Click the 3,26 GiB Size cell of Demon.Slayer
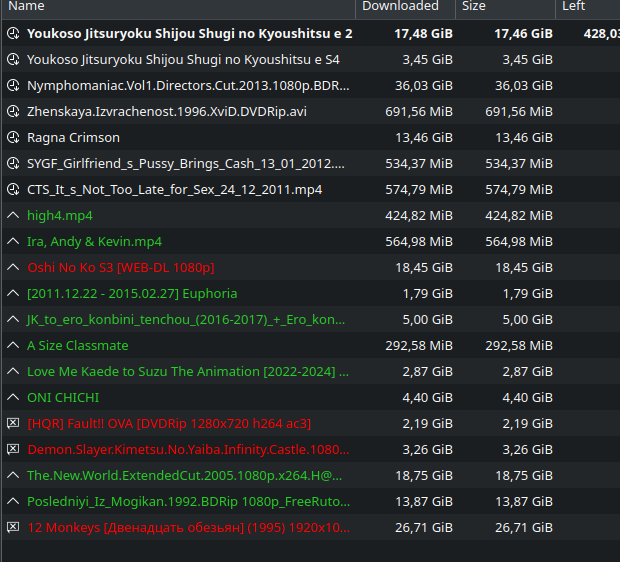Screen dimensions: 620x562 pos(527,450)
